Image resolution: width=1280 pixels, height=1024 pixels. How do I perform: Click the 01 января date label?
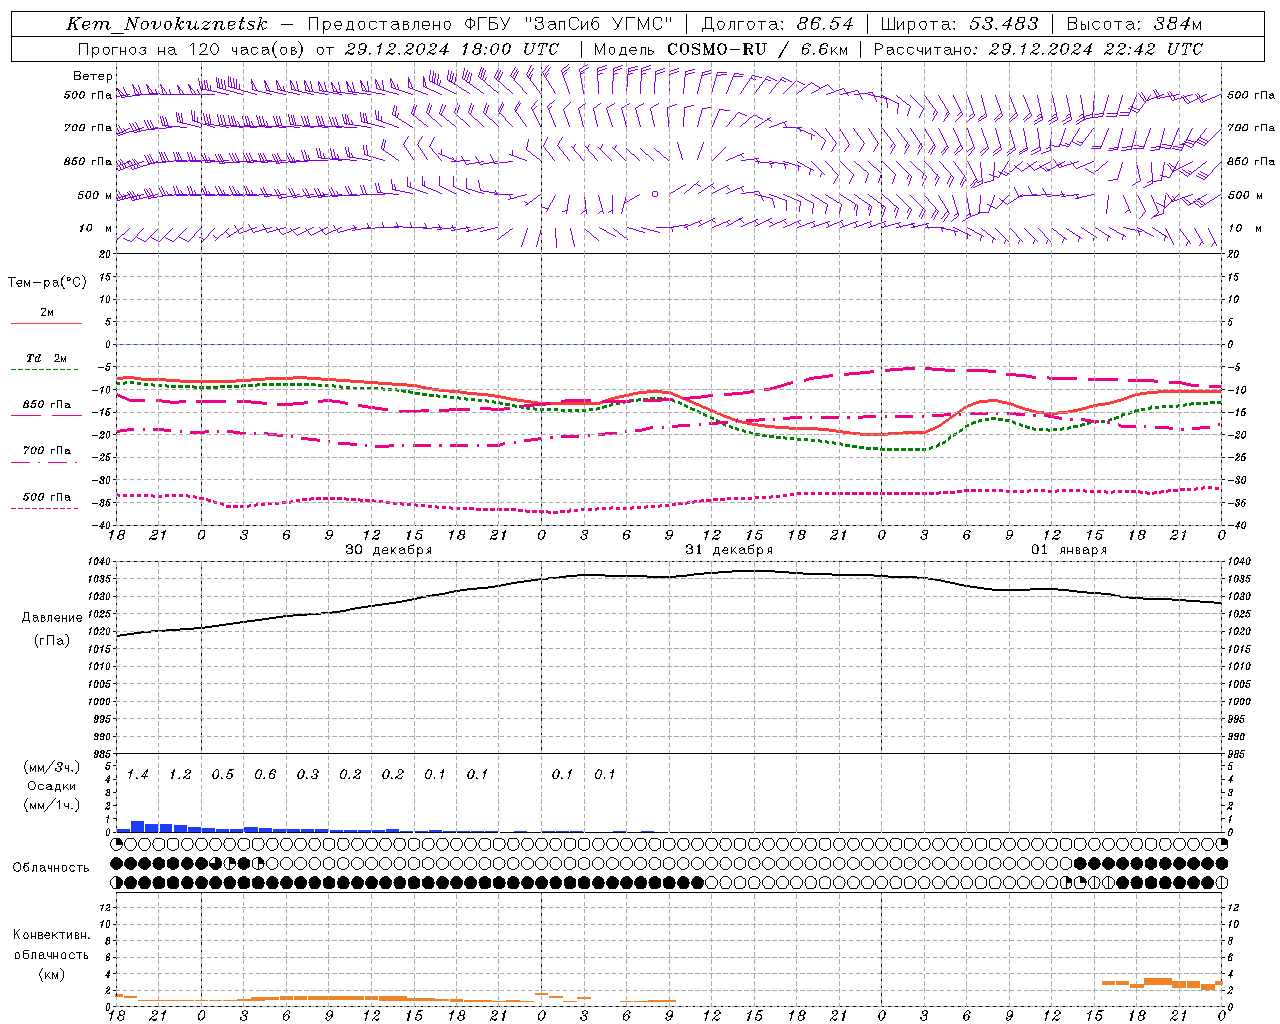coord(1069,550)
